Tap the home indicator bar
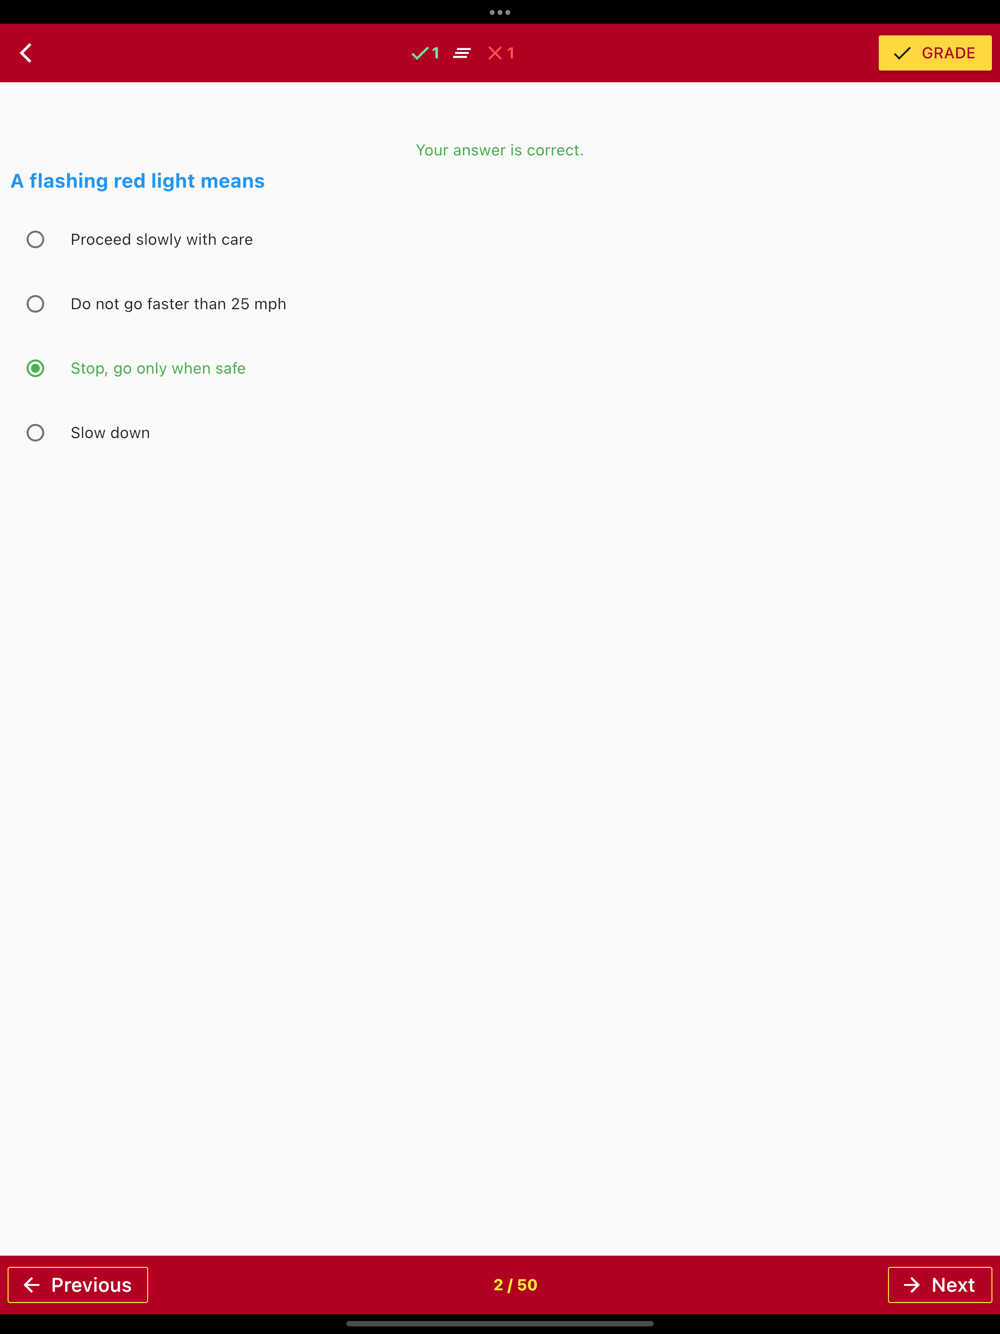 pyautogui.click(x=500, y=1323)
